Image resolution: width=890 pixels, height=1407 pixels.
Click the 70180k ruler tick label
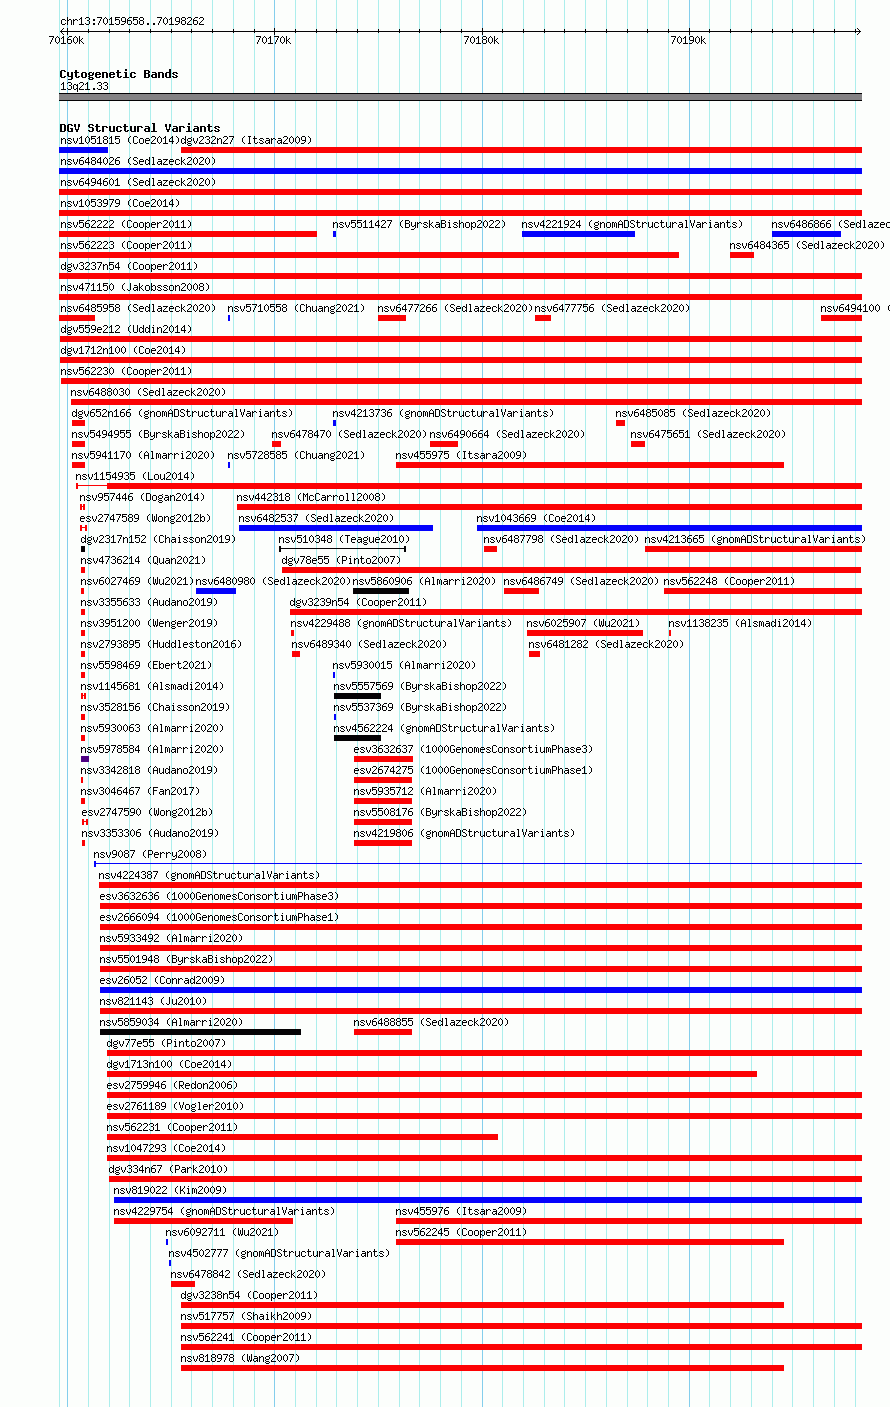[x=481, y=40]
